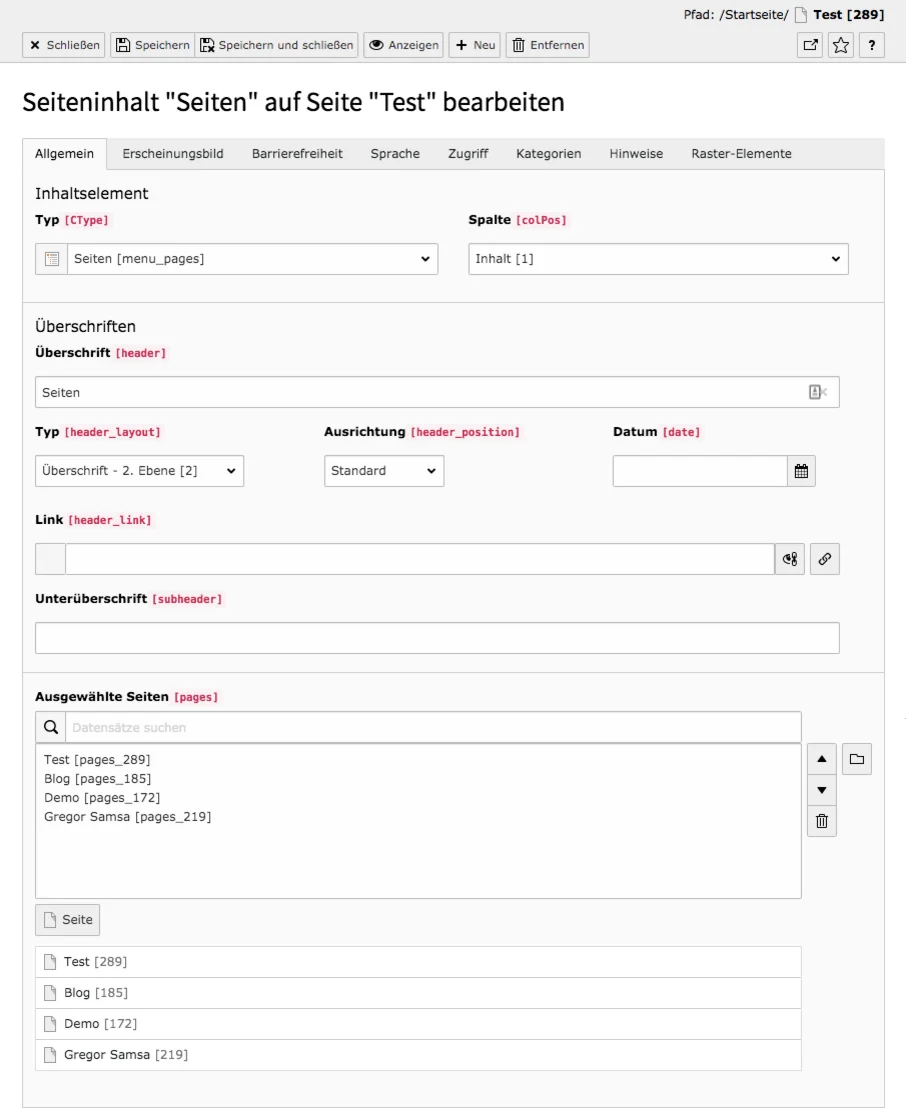906x1113 pixels.
Task: Open the folder icon to browse pages
Action: (855, 759)
